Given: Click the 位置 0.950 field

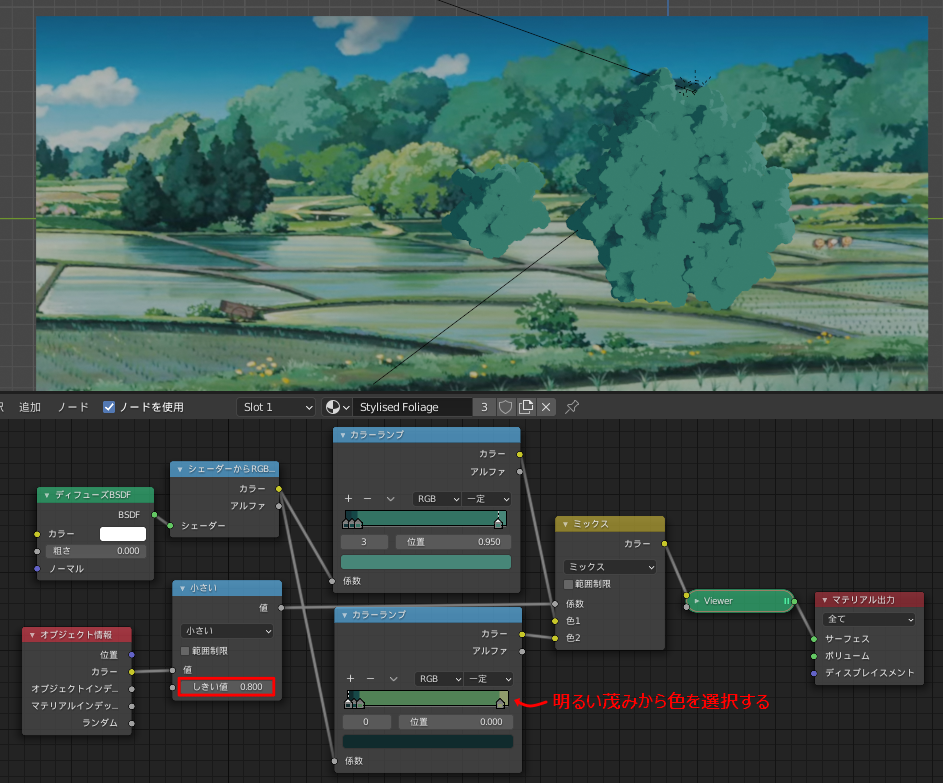Looking at the screenshot, I should tap(453, 542).
